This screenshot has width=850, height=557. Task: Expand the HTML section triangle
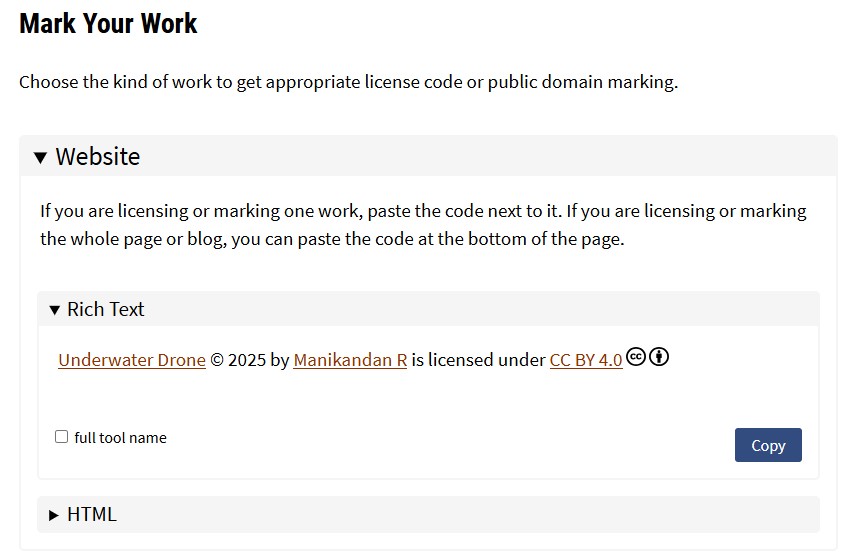[54, 515]
